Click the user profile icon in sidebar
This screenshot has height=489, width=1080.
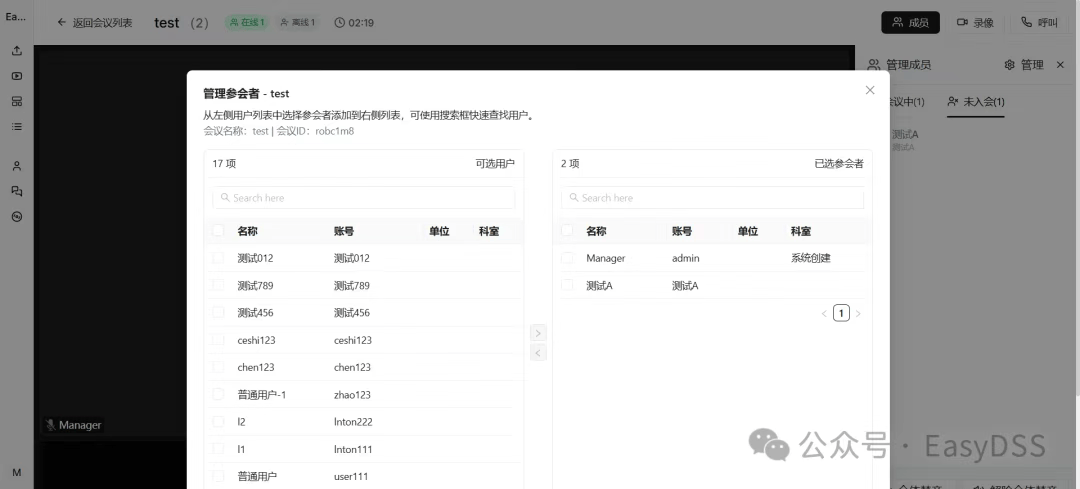click(17, 166)
